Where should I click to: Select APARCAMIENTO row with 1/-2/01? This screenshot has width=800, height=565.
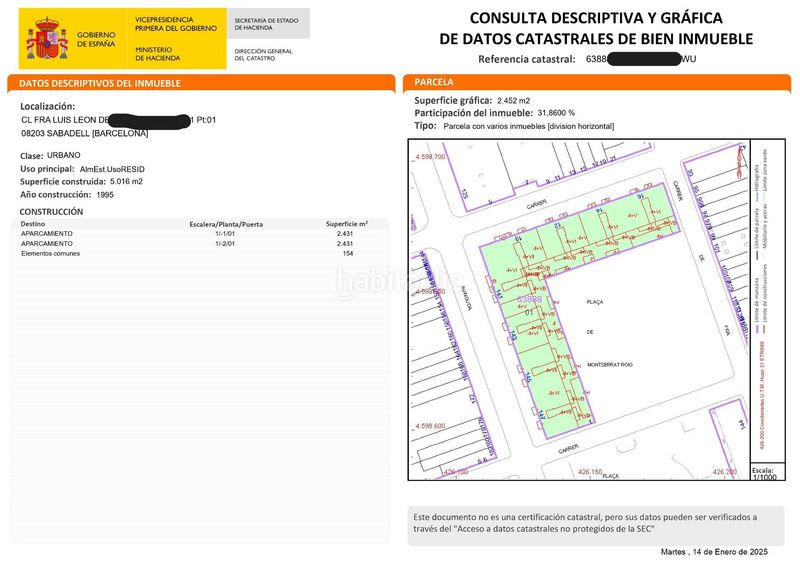coord(187,243)
